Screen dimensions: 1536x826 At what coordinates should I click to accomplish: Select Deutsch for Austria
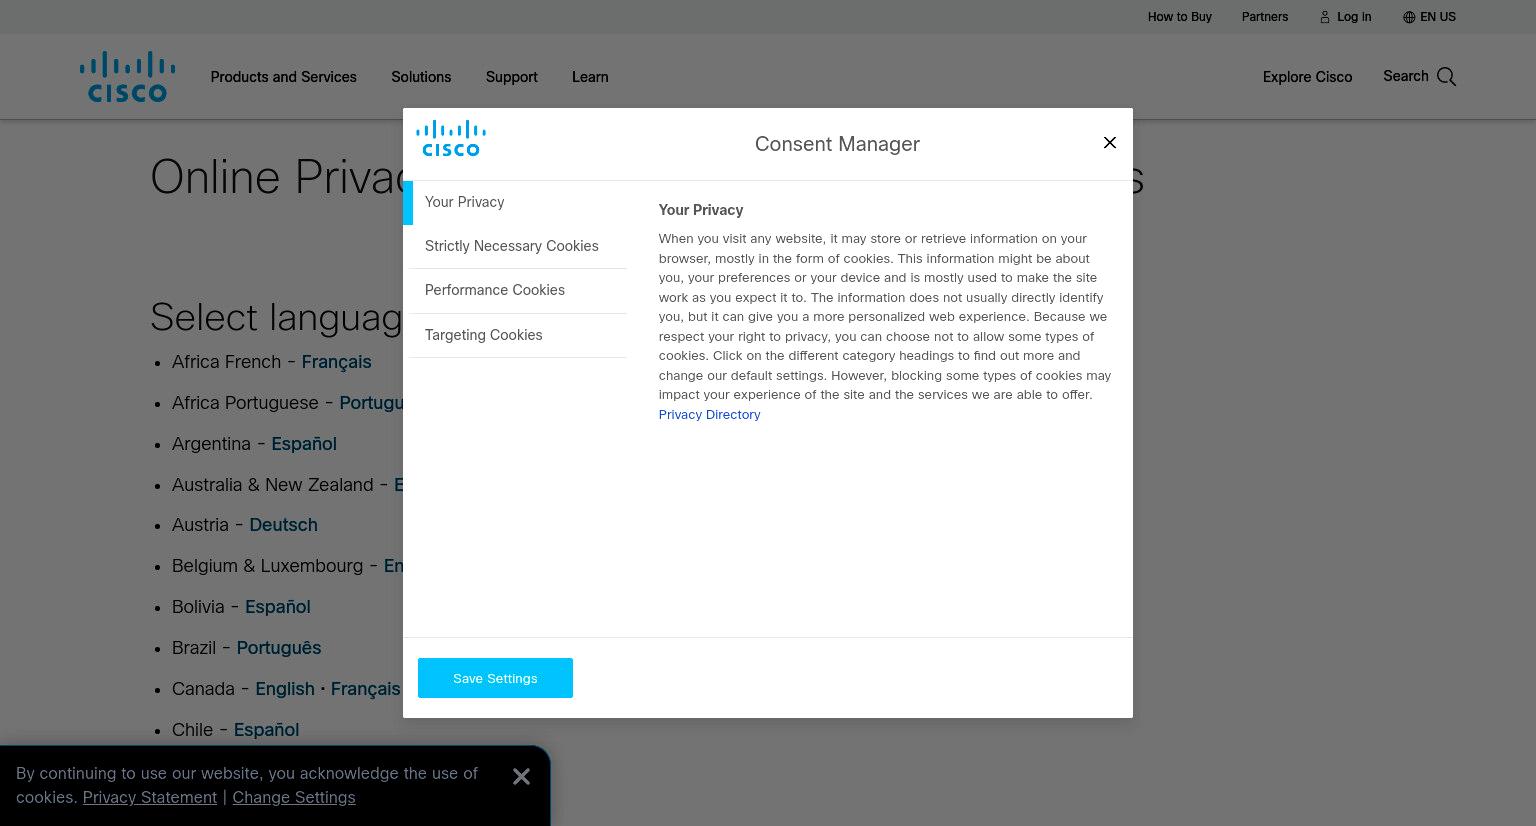(283, 525)
